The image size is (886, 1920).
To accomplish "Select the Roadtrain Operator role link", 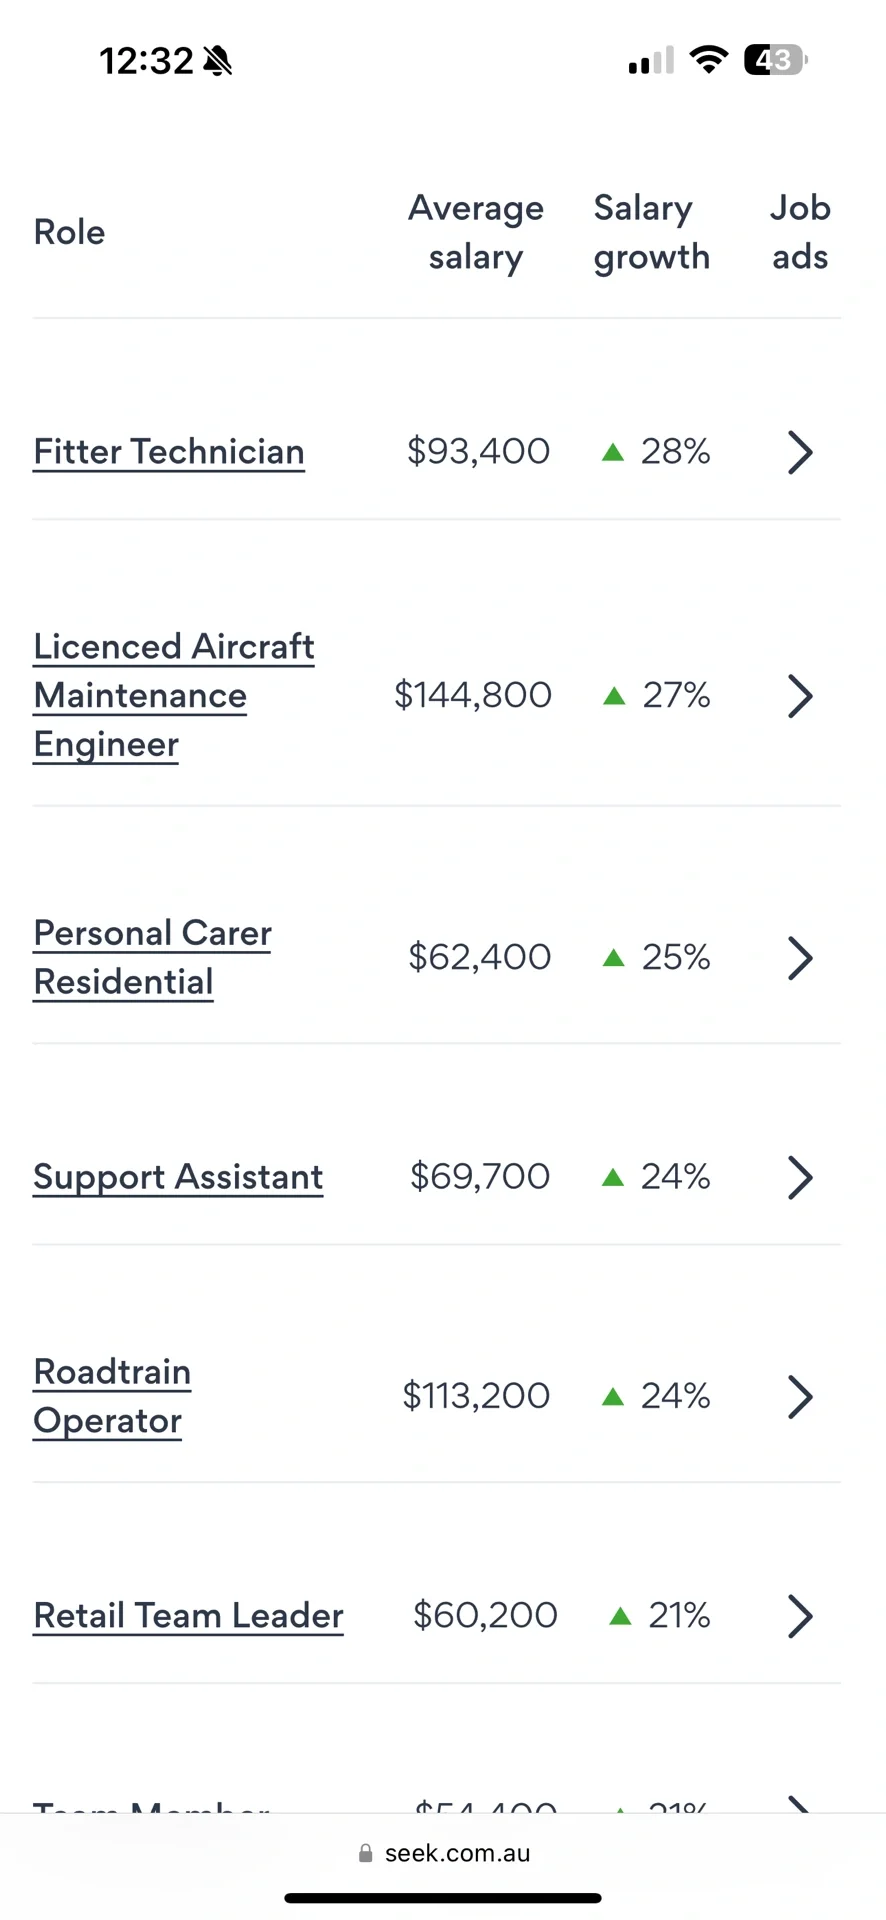I will [112, 1396].
